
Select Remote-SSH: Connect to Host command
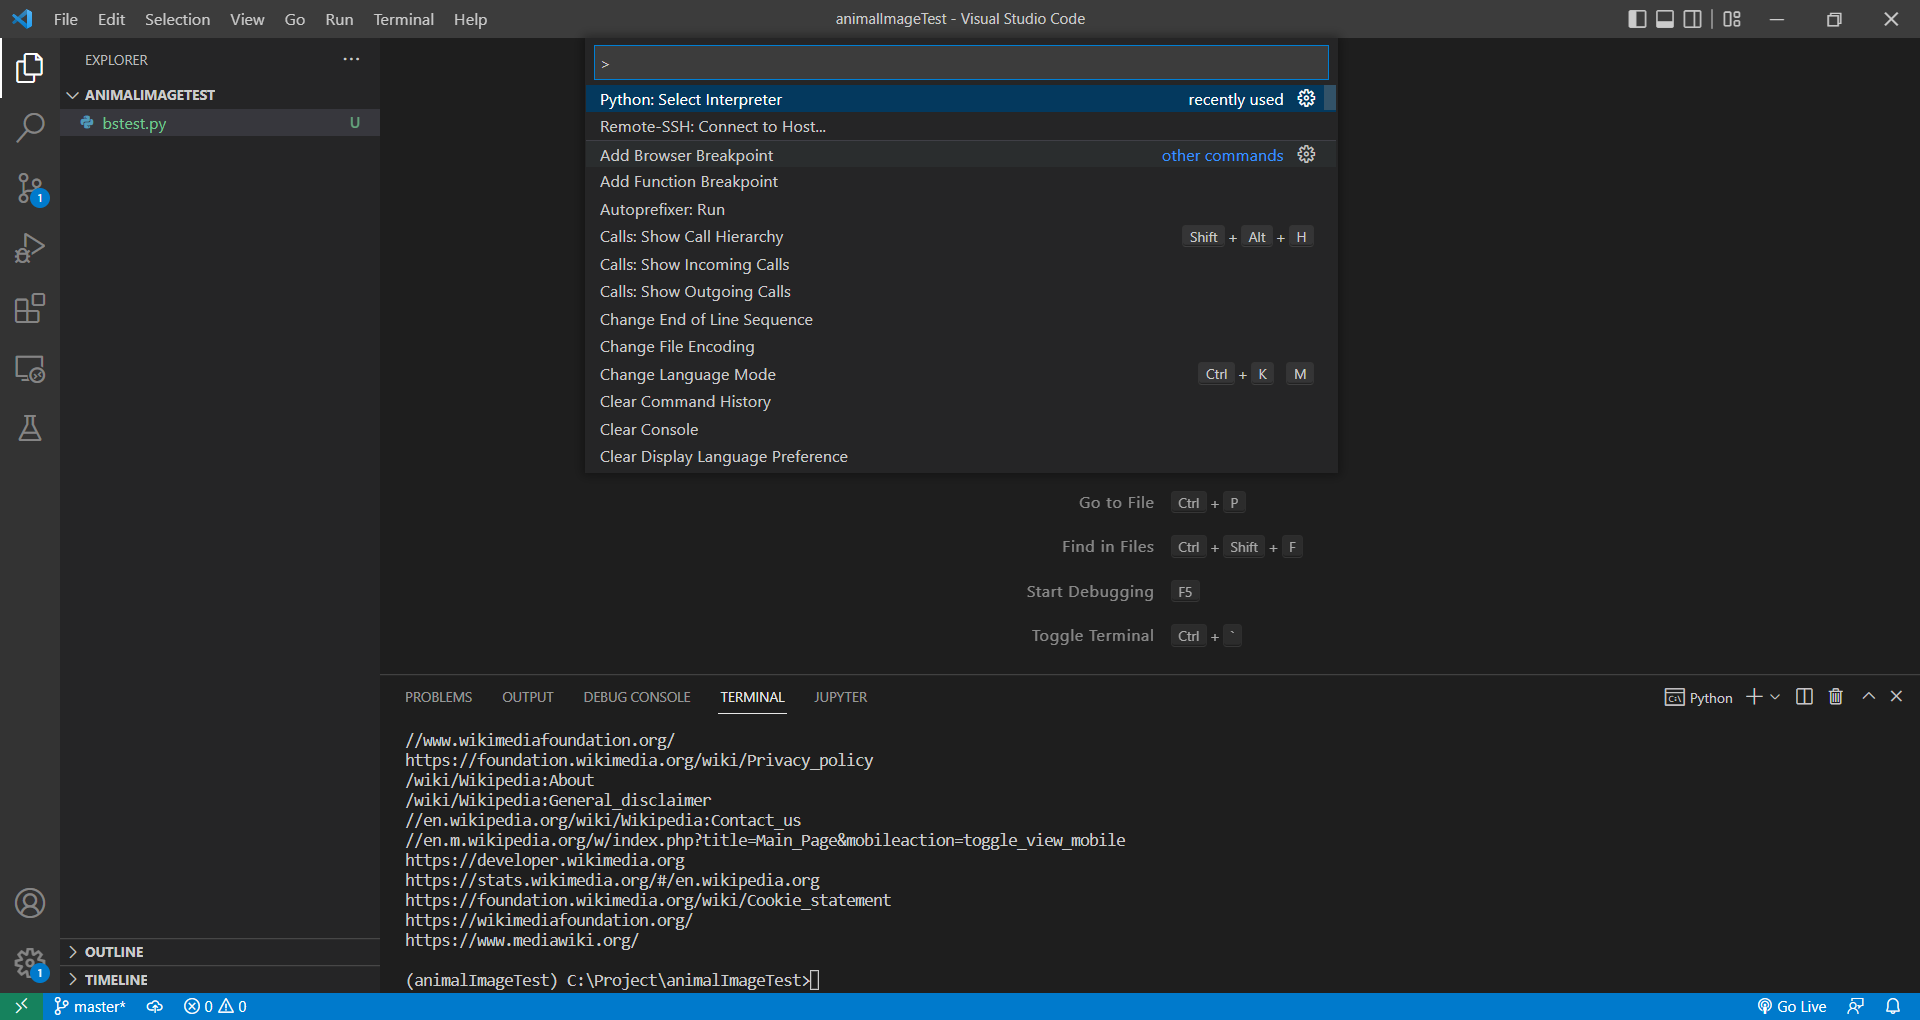click(x=955, y=126)
